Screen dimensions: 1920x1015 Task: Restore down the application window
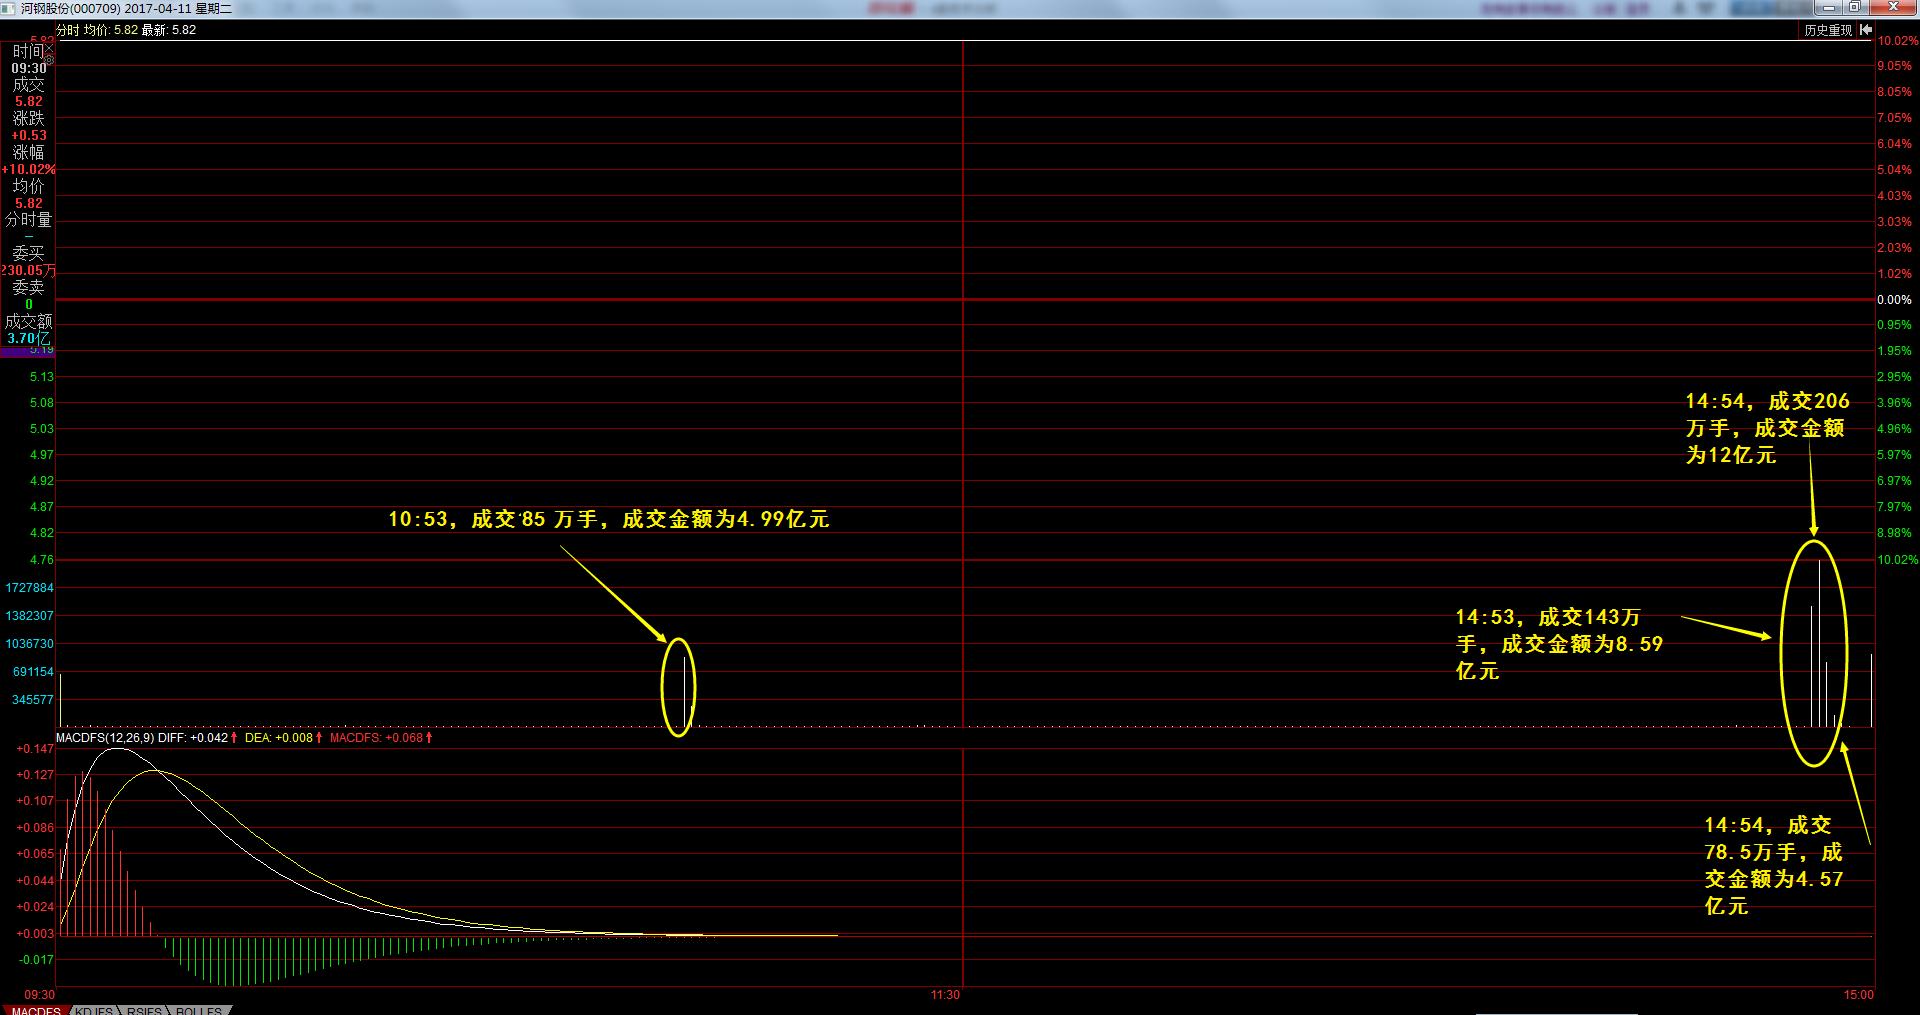[1854, 8]
